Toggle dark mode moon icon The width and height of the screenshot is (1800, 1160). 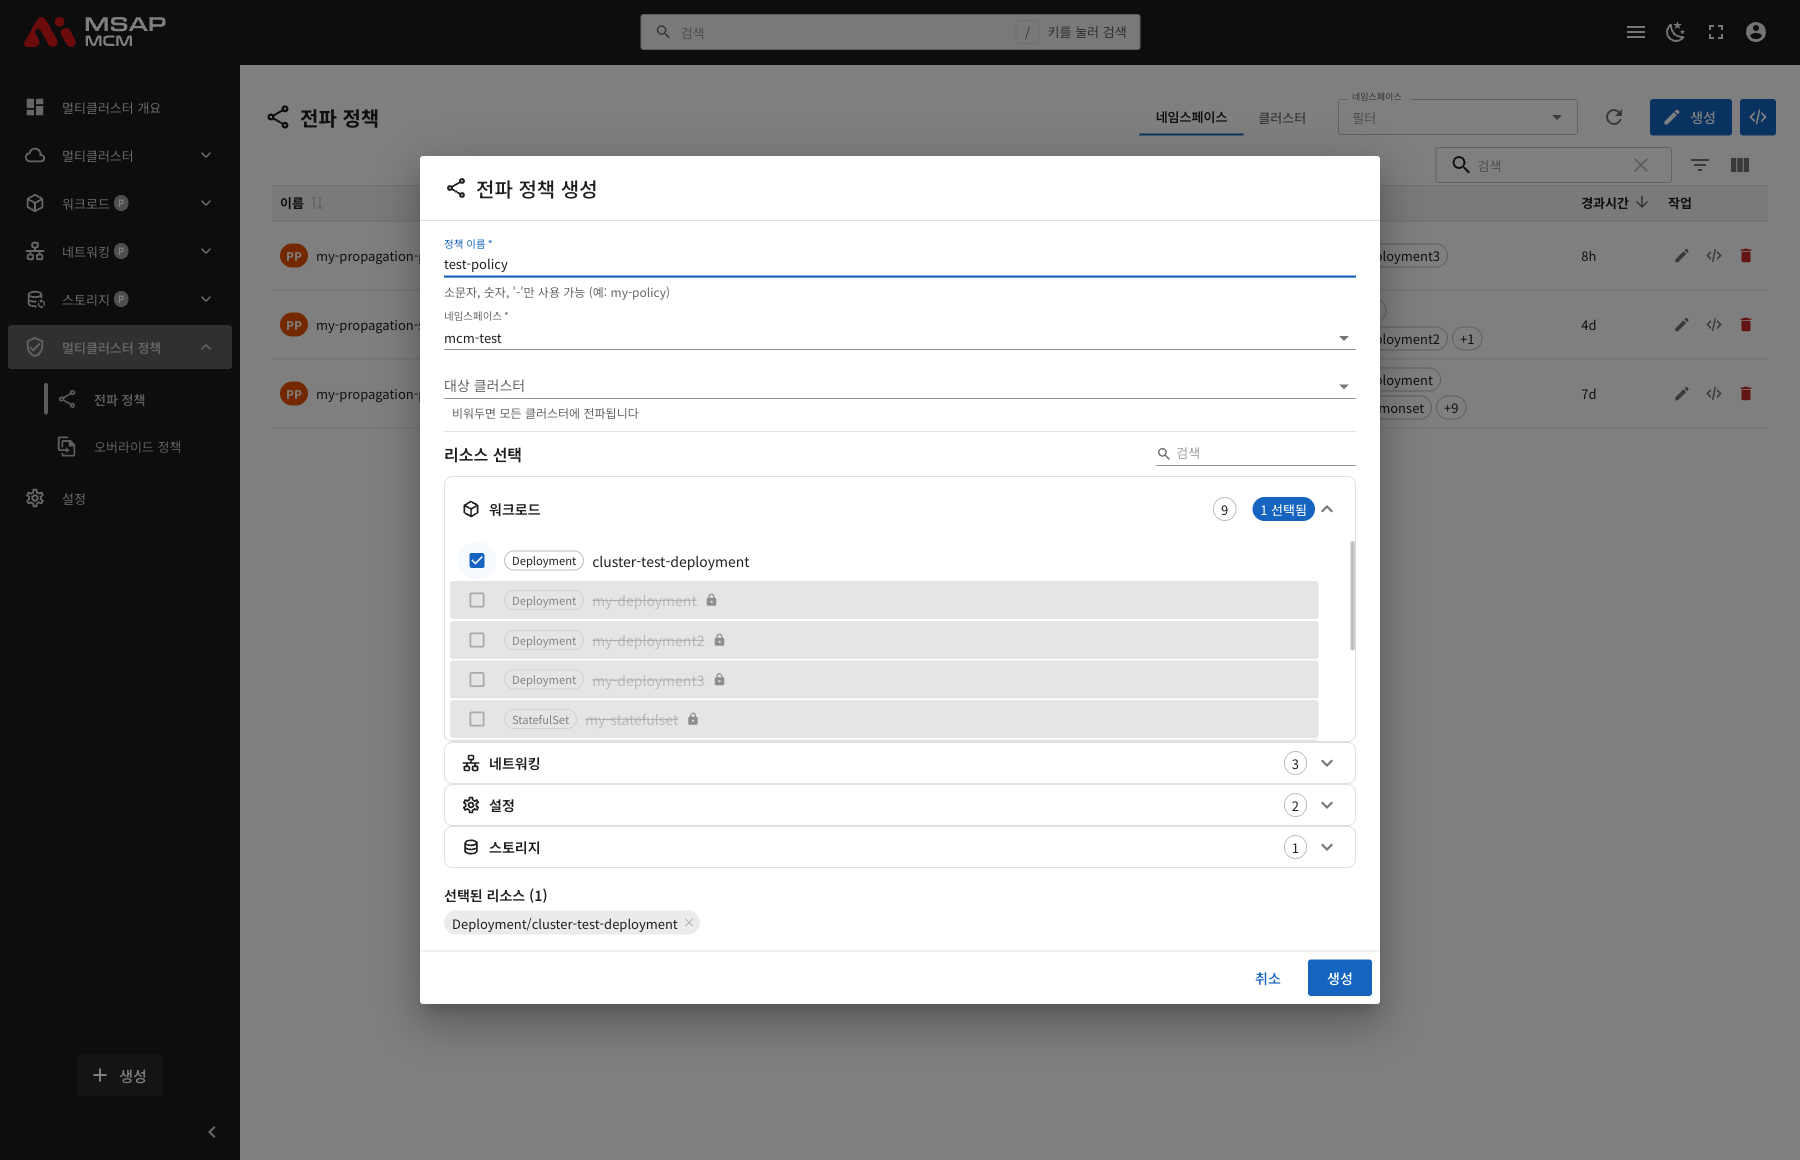pos(1676,32)
